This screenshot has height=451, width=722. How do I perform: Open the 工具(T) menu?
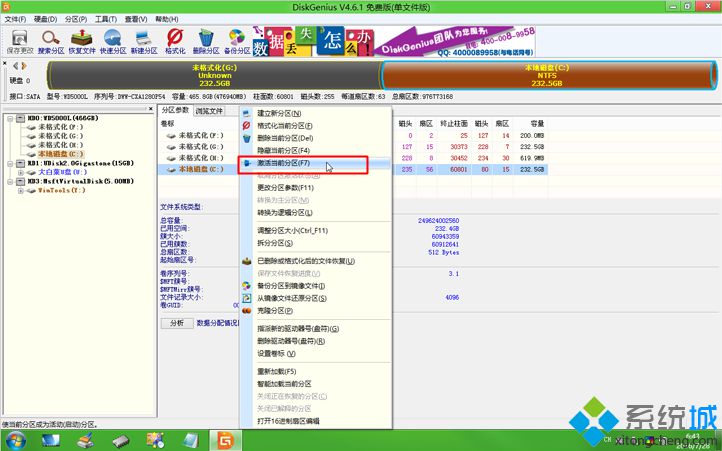point(106,19)
